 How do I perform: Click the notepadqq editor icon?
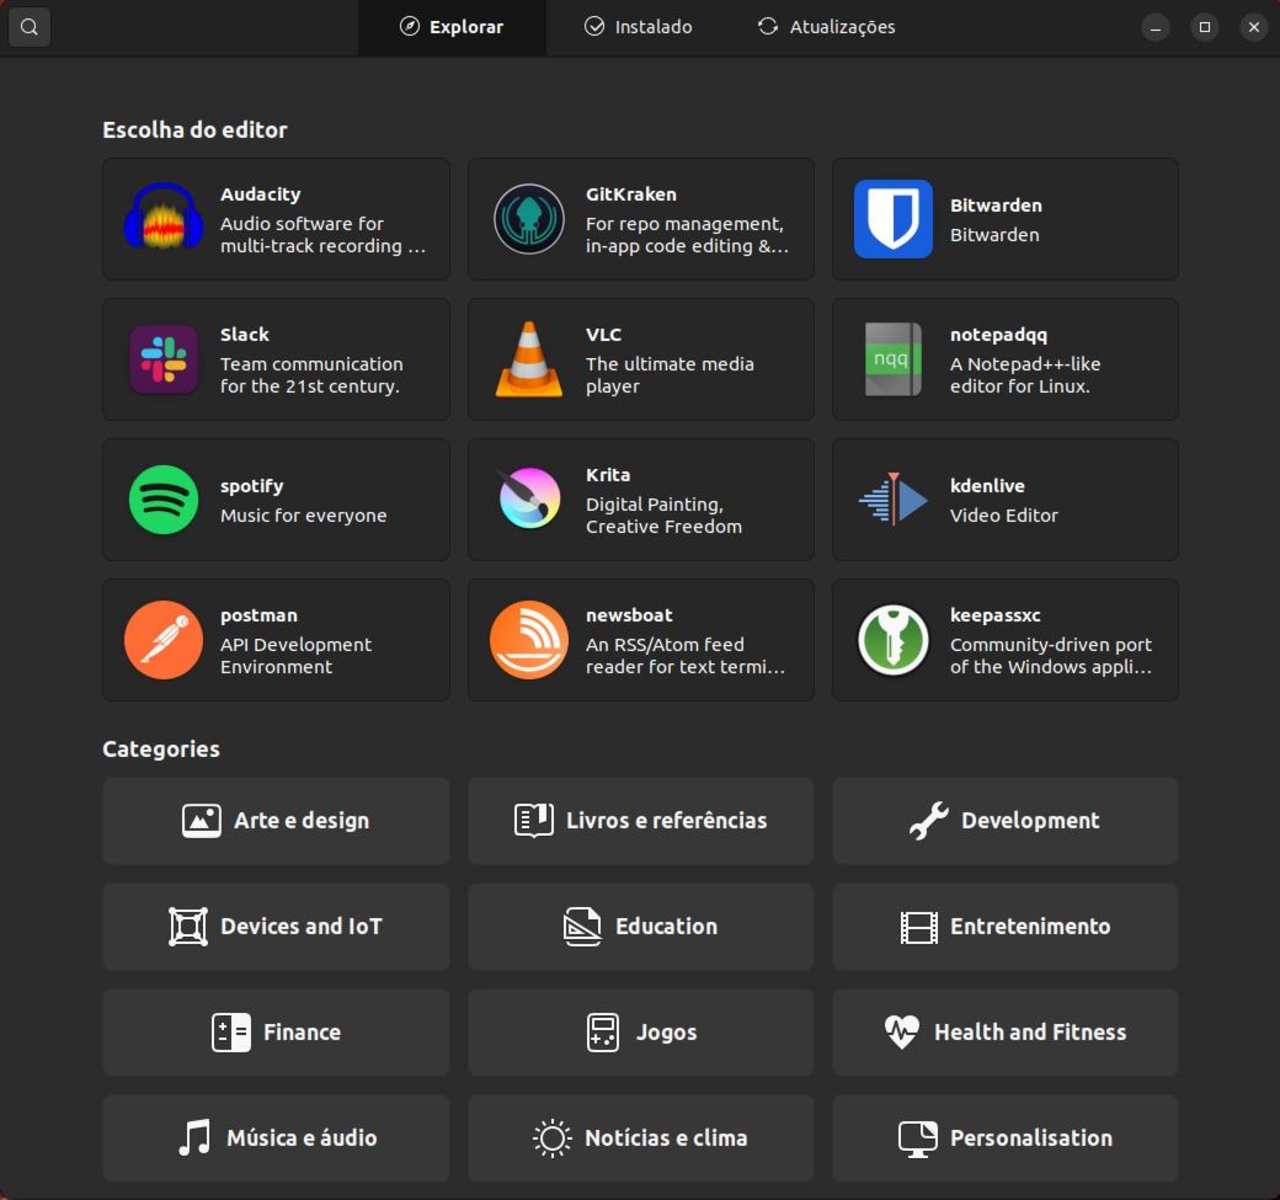pyautogui.click(x=893, y=359)
